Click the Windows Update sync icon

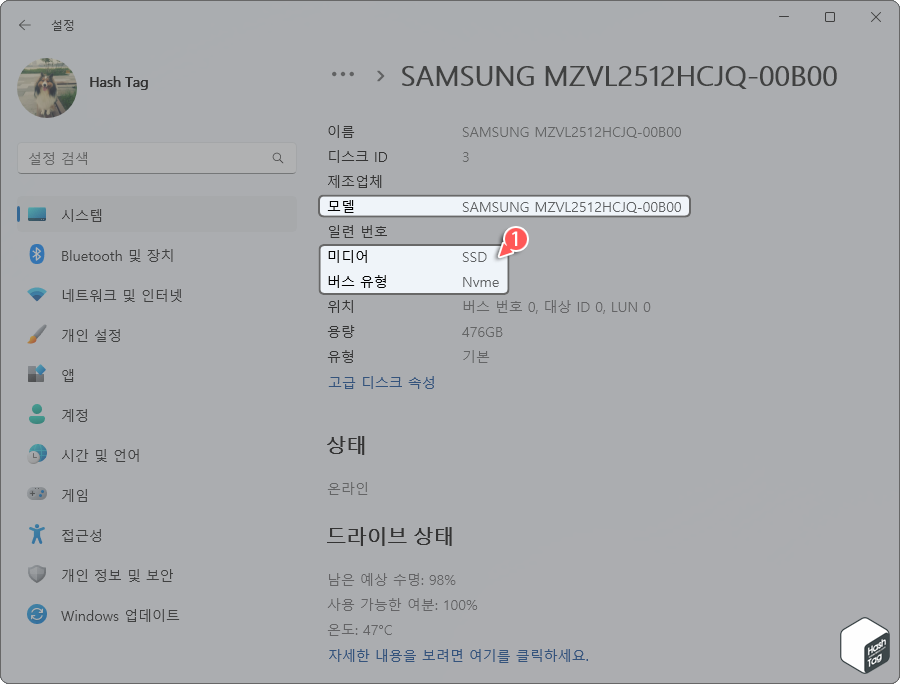pos(37,615)
